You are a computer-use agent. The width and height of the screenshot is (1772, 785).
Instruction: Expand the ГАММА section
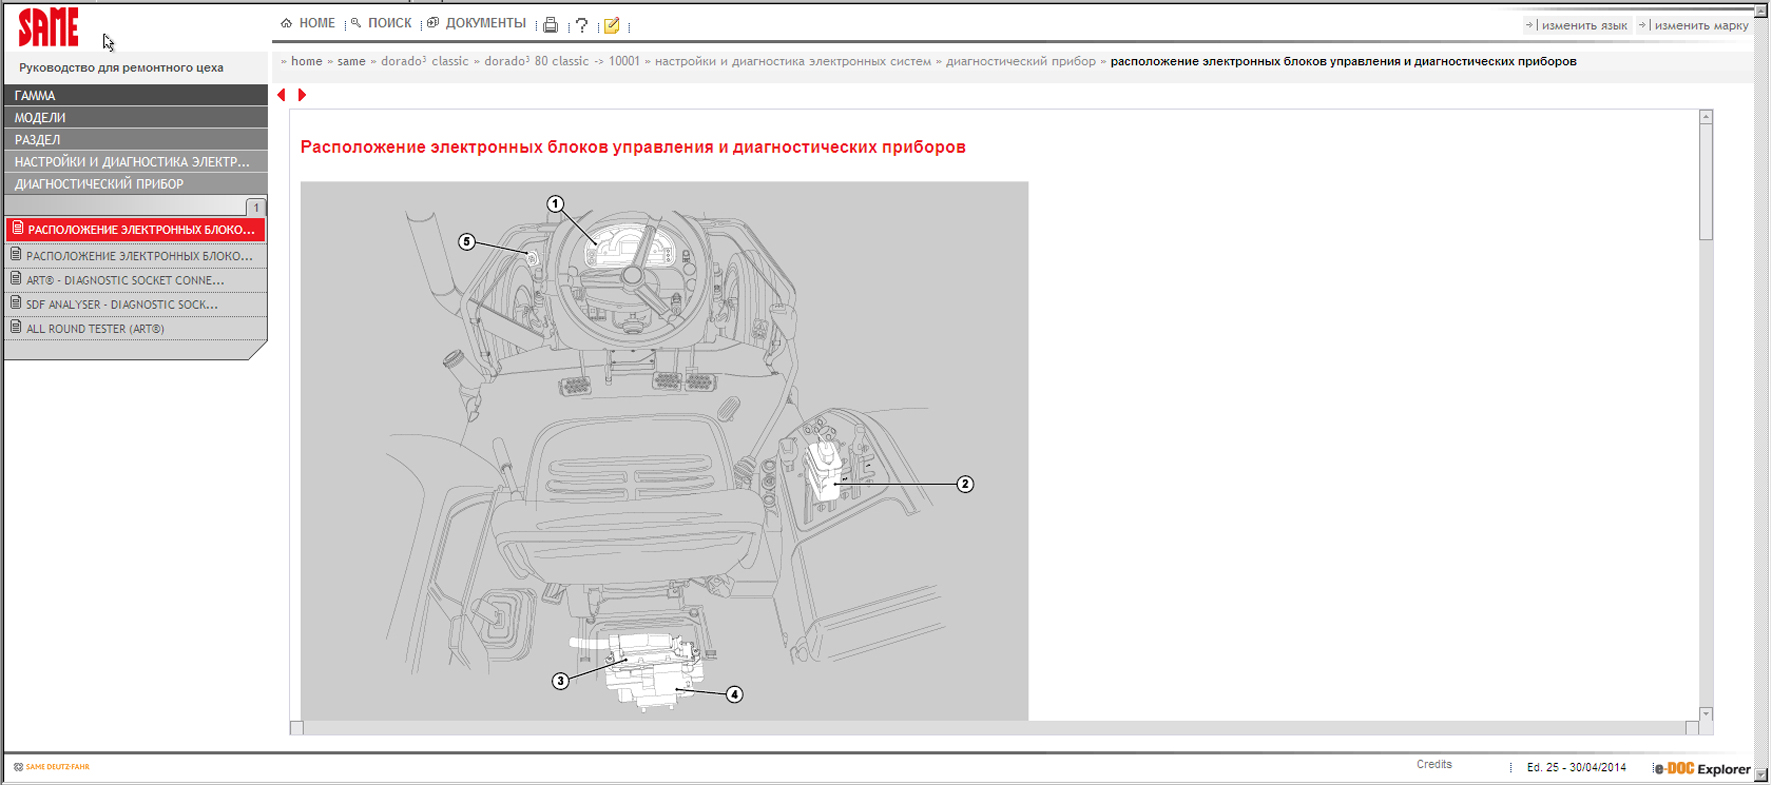click(135, 95)
